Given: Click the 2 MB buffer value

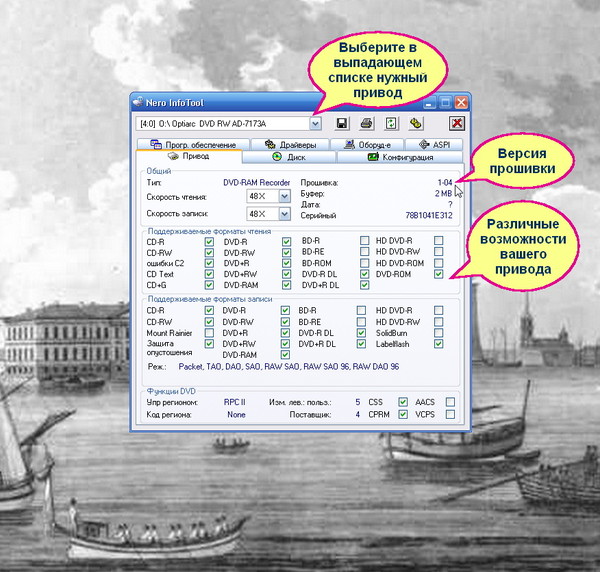Looking at the screenshot, I should [443, 194].
